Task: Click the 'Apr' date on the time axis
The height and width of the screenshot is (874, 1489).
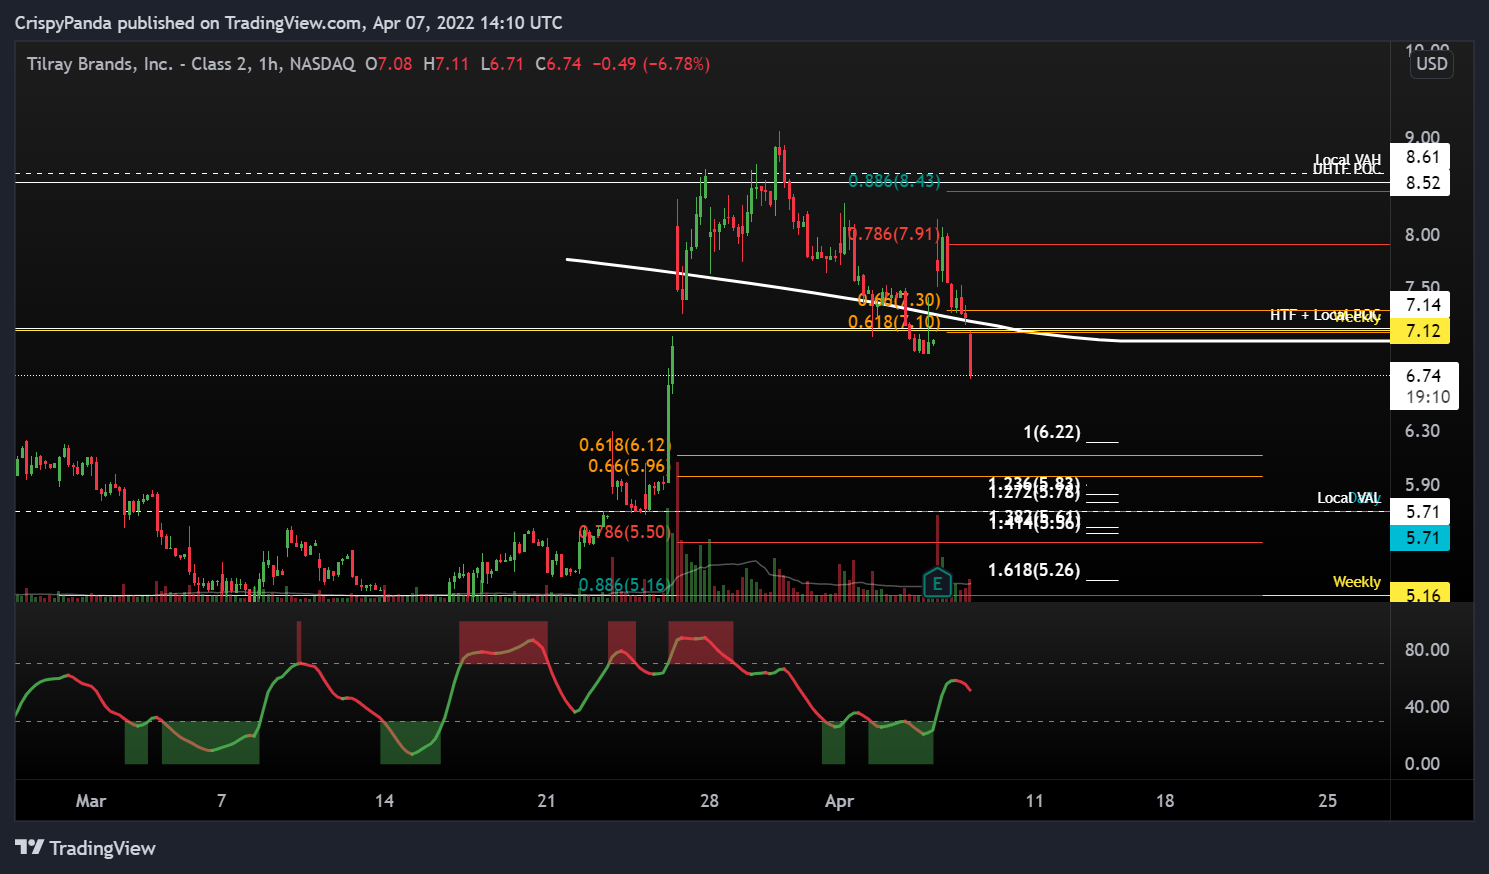Action: [x=839, y=801]
